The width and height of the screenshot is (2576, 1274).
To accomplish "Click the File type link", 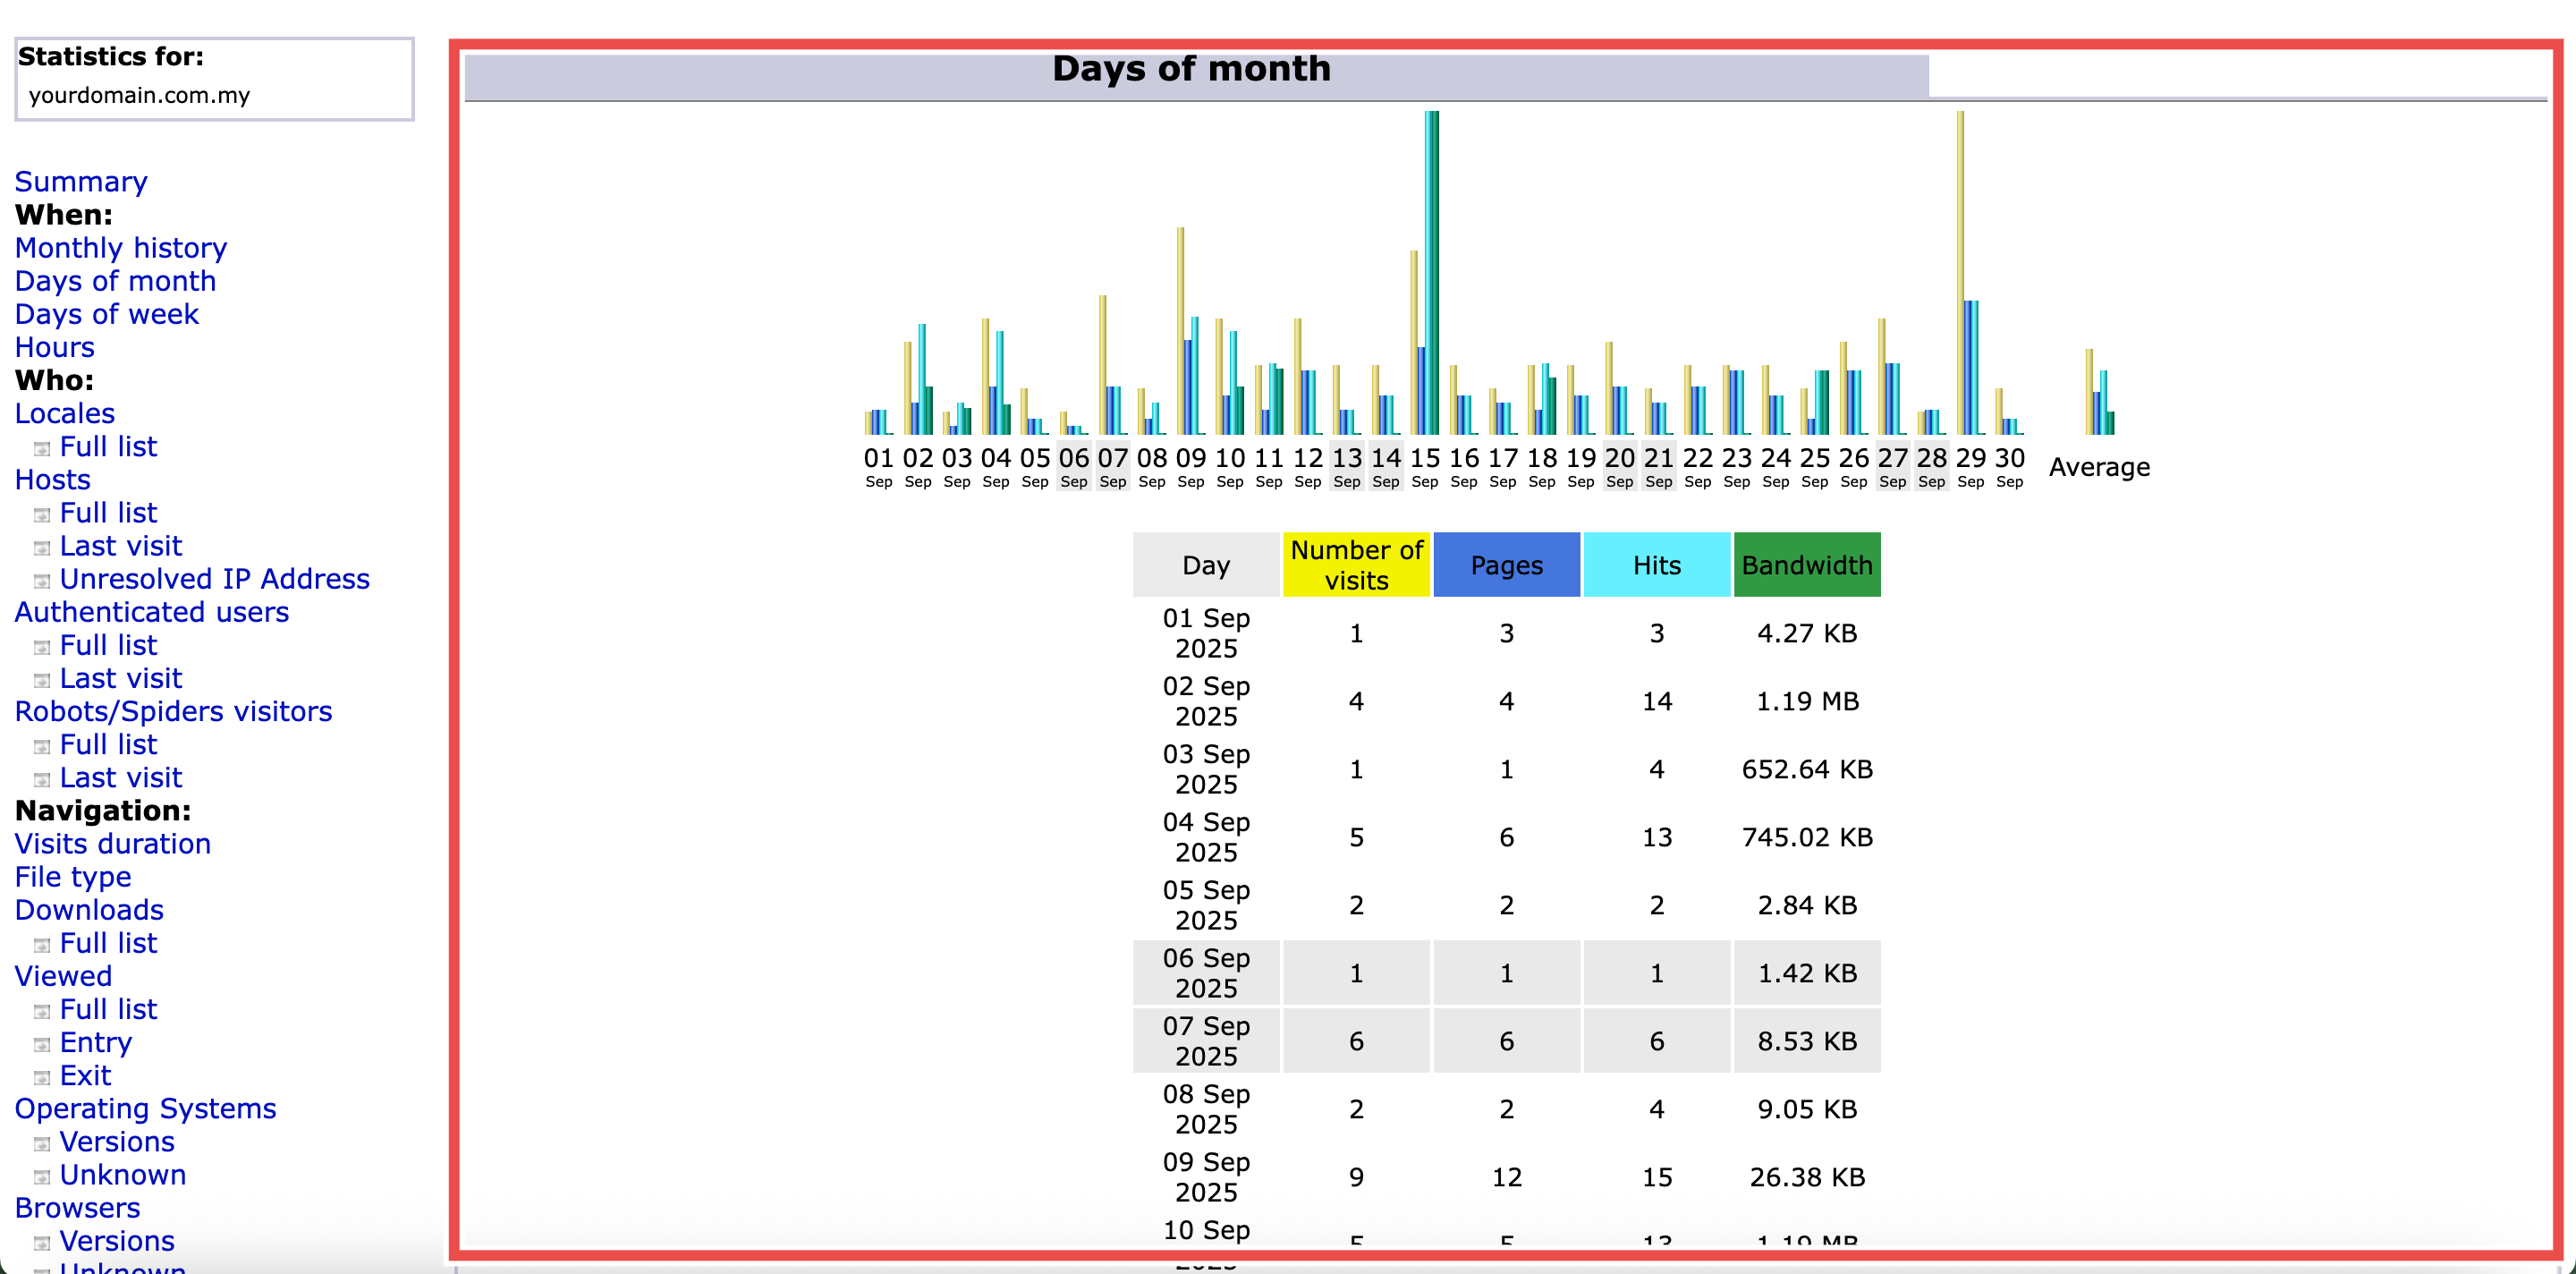I will click(x=73, y=877).
